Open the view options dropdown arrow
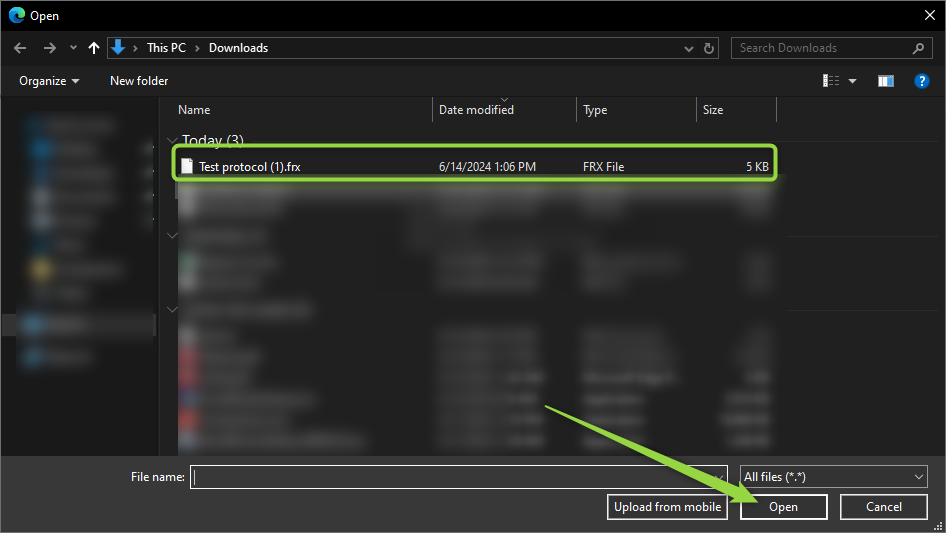This screenshot has width=946, height=533. [x=853, y=81]
